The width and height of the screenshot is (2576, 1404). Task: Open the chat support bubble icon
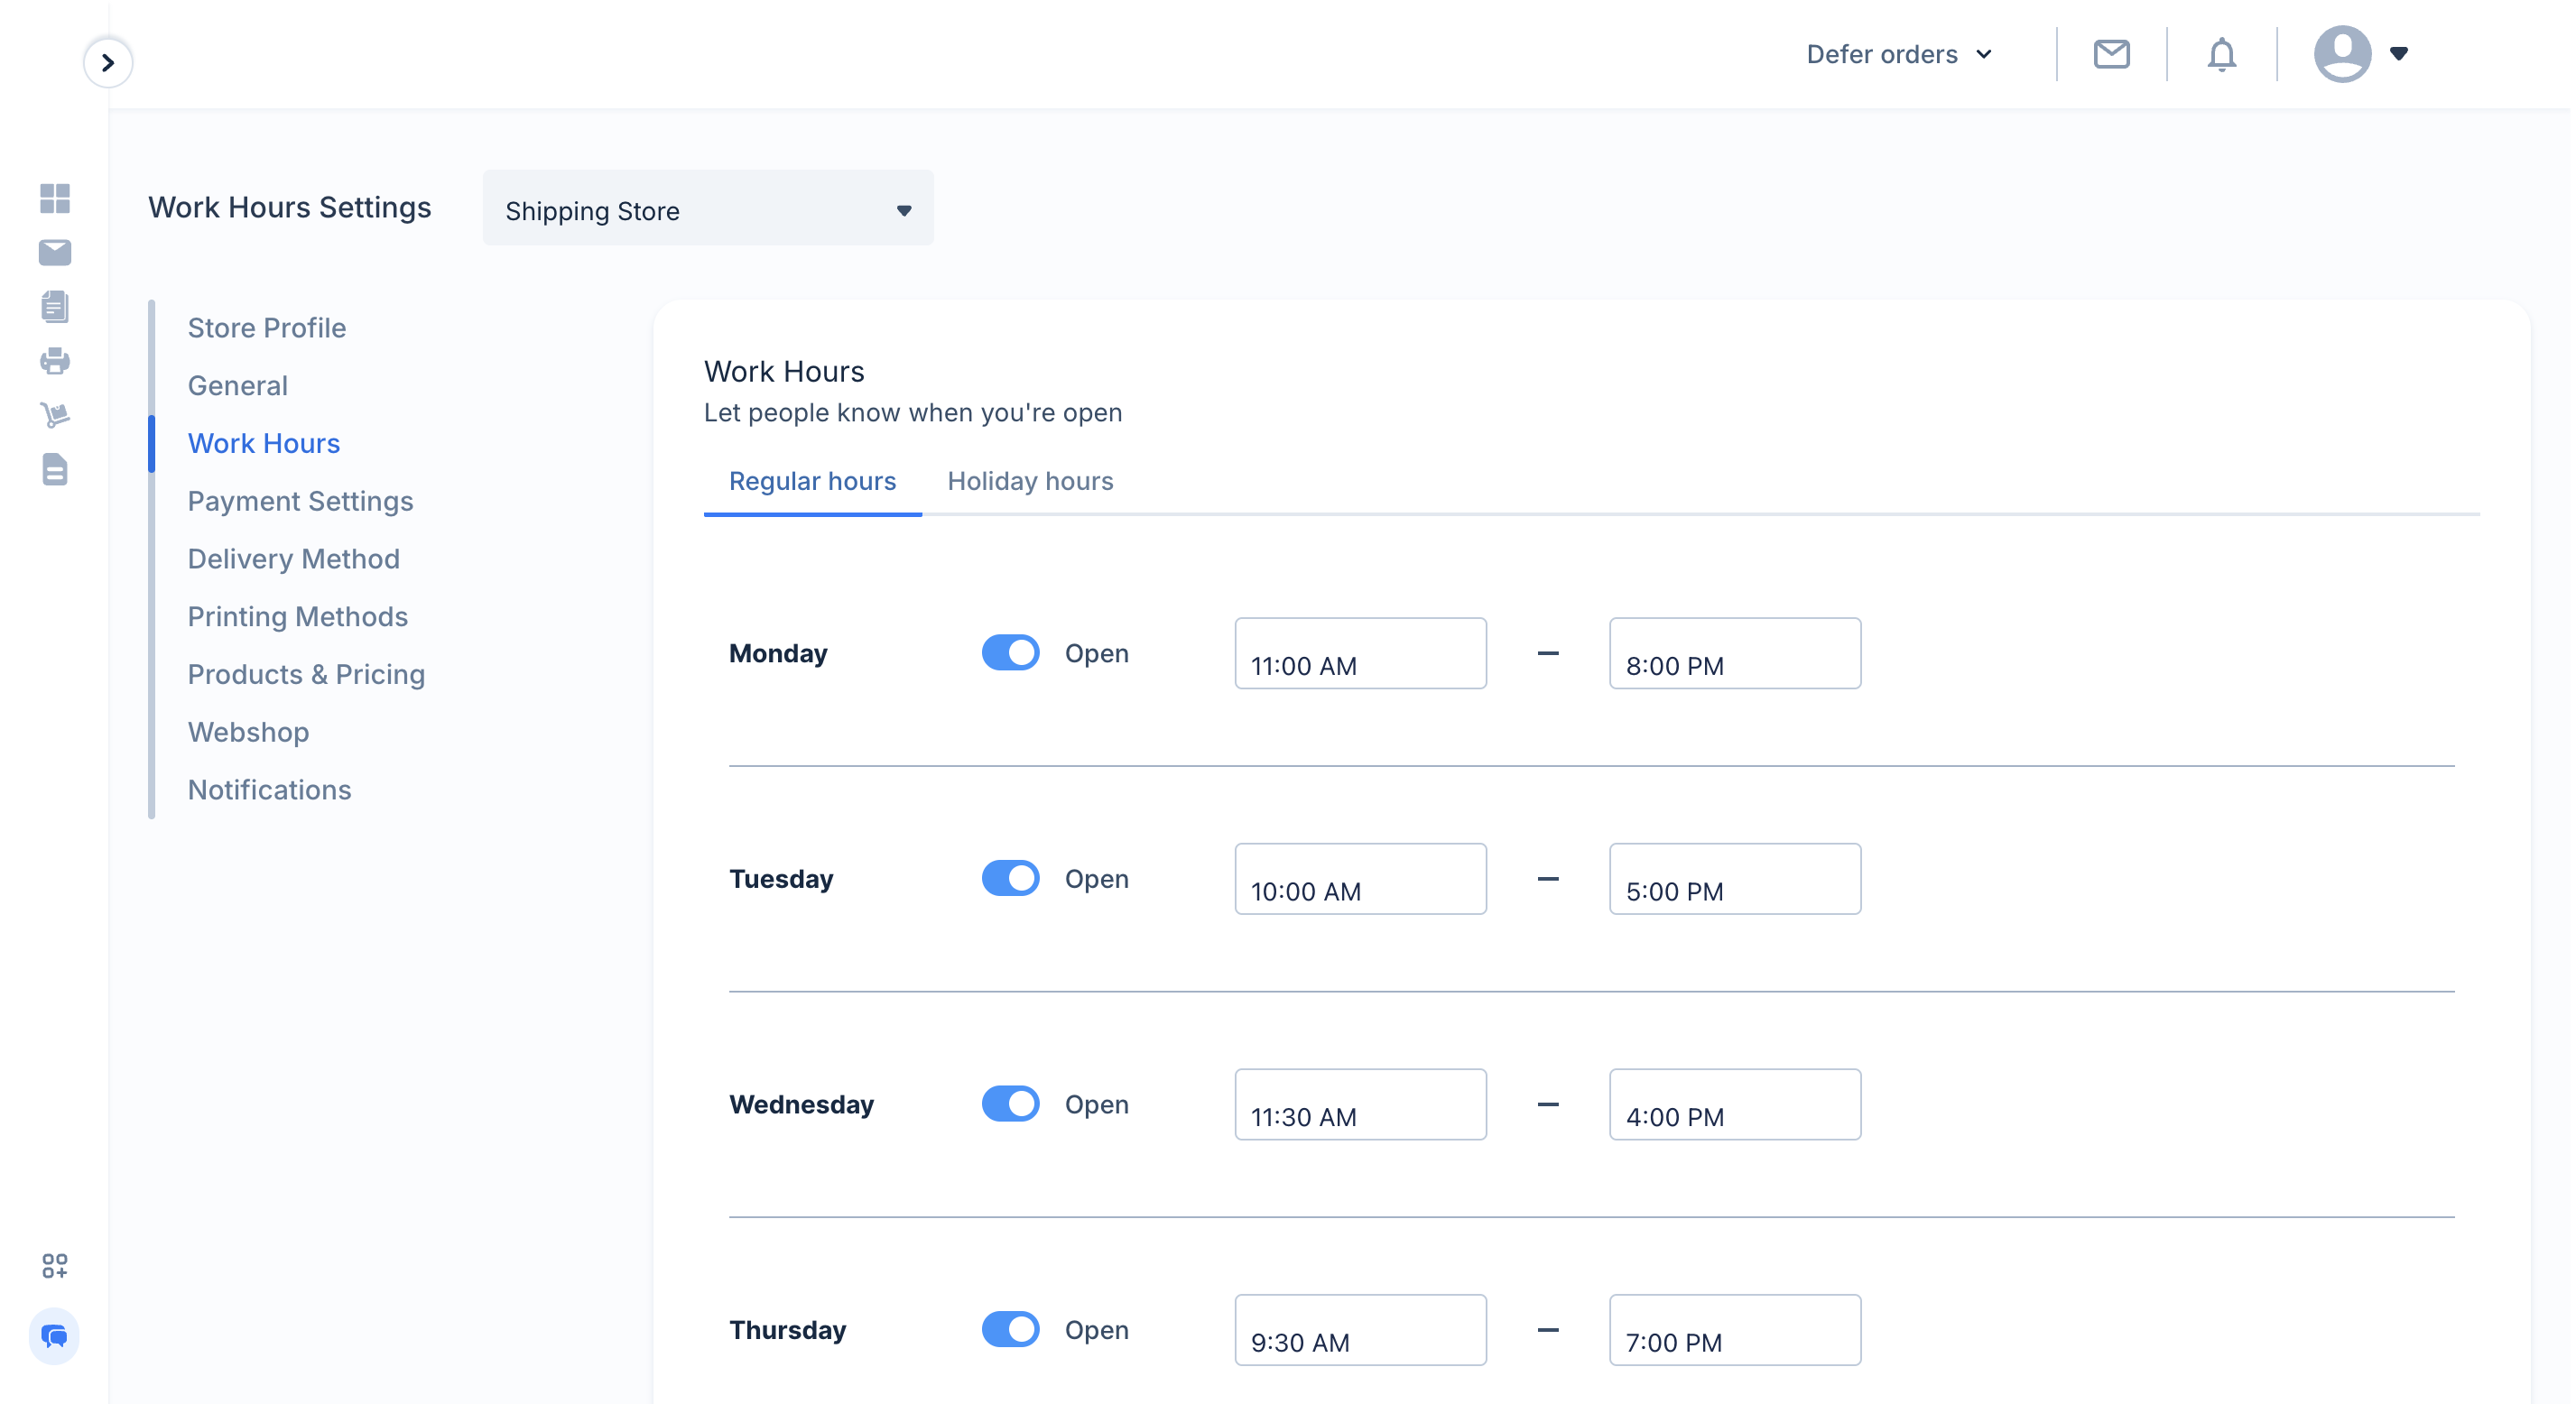(54, 1336)
